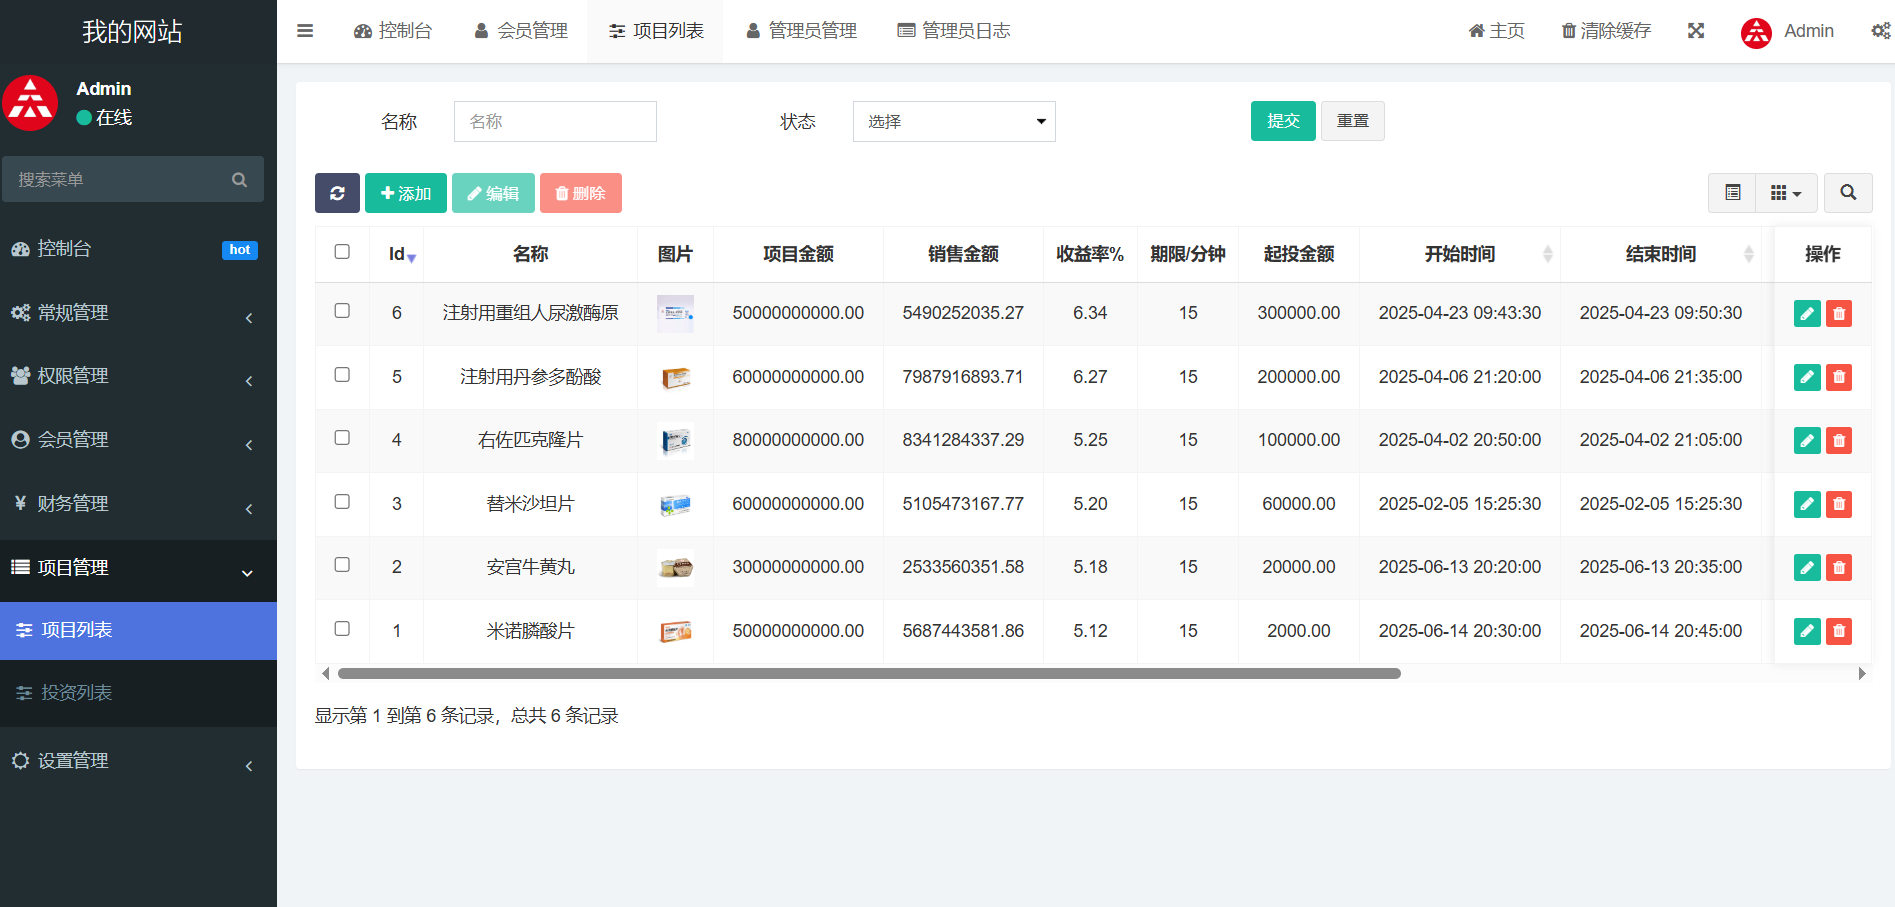Open the 管理员日志 top tab
This screenshot has height=907, width=1895.
(x=954, y=31)
